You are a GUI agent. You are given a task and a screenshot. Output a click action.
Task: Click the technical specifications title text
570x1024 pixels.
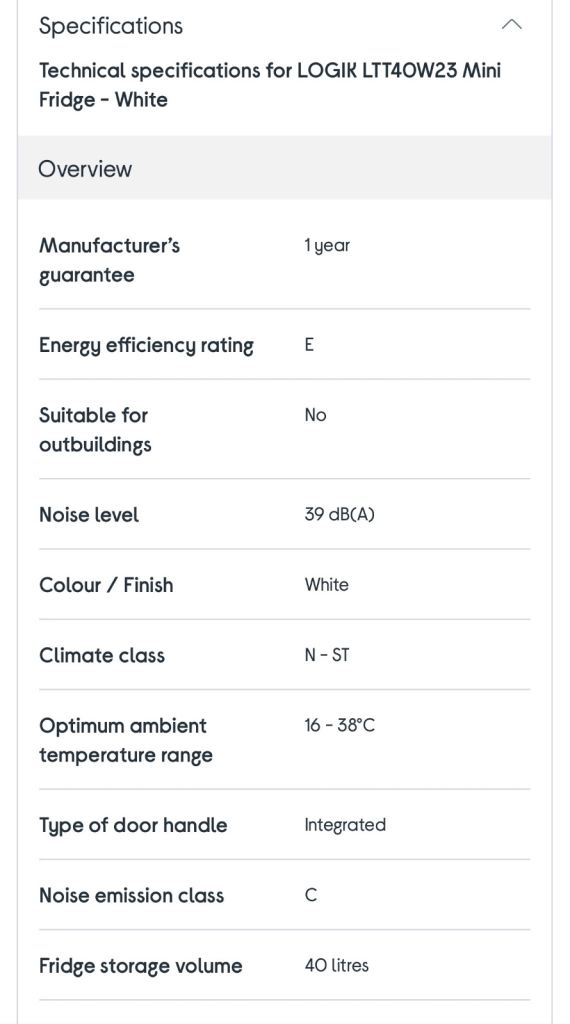pos(270,85)
